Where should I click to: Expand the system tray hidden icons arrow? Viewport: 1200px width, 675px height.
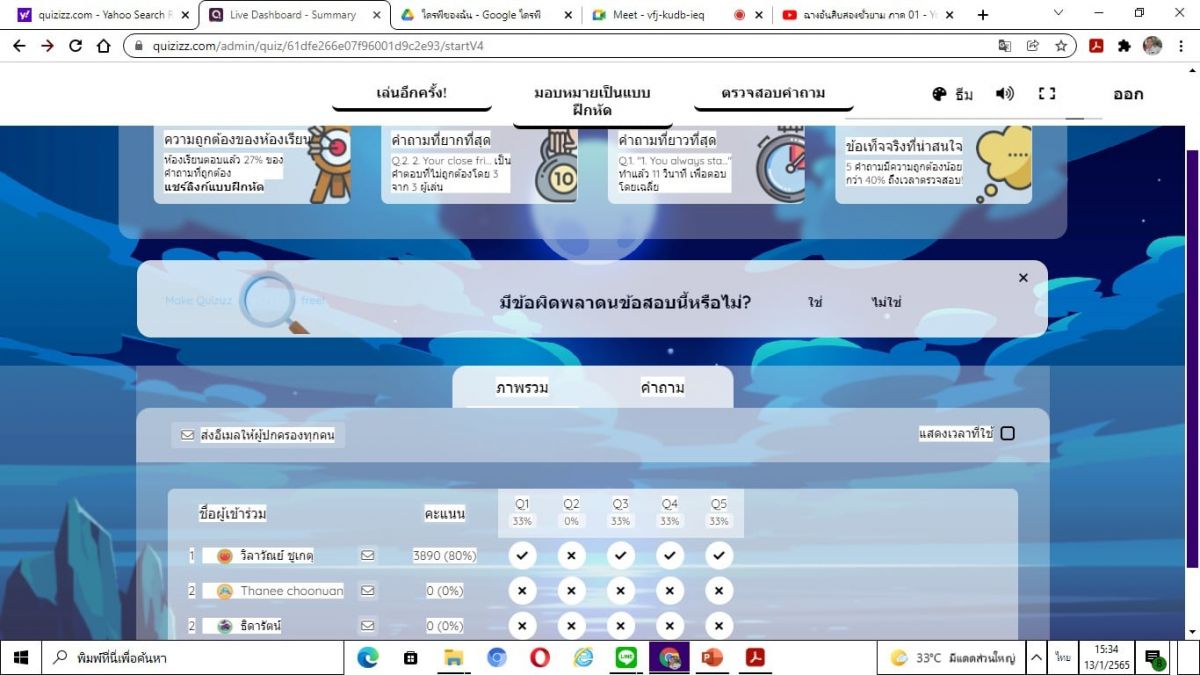[x=1036, y=658]
